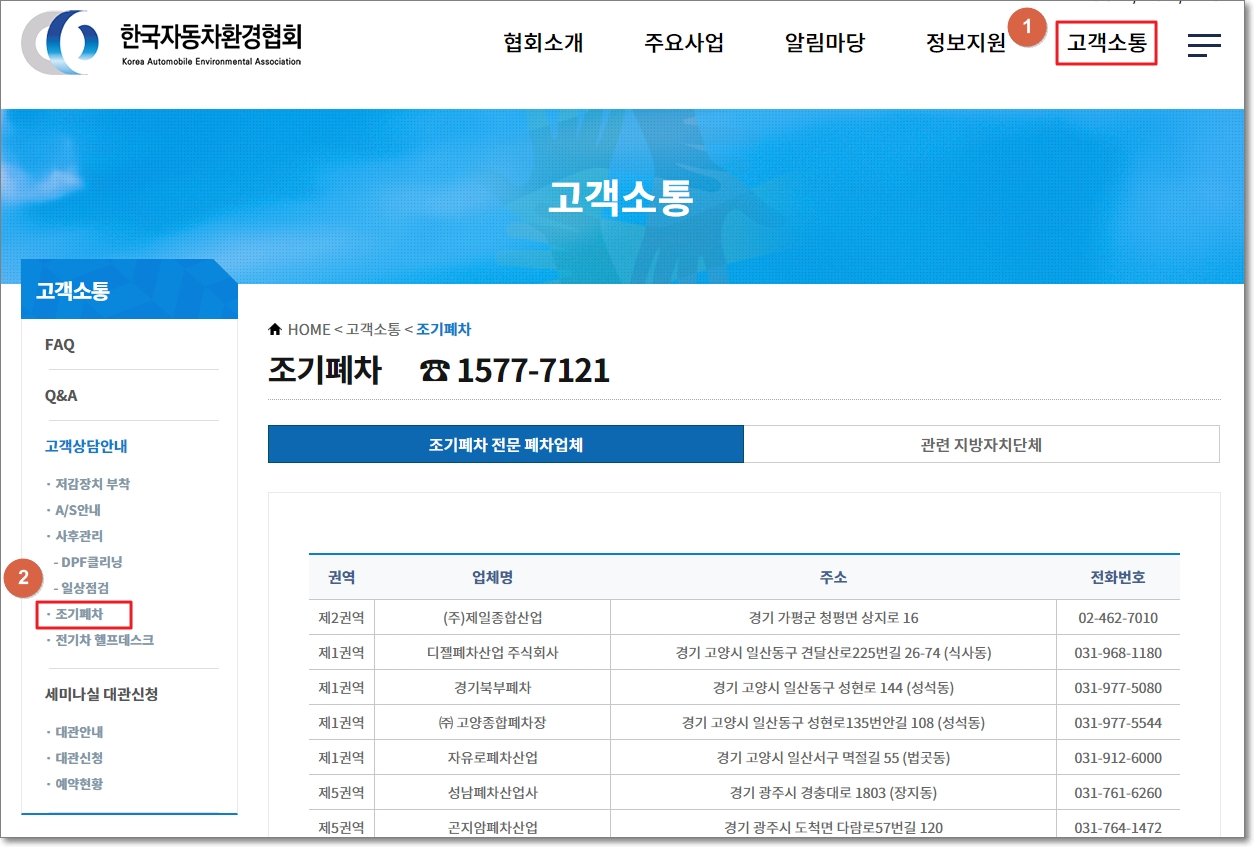The height and width of the screenshot is (847, 1254).
Task: Click 조기폐차 in the breadcrumb
Action: (x=443, y=329)
